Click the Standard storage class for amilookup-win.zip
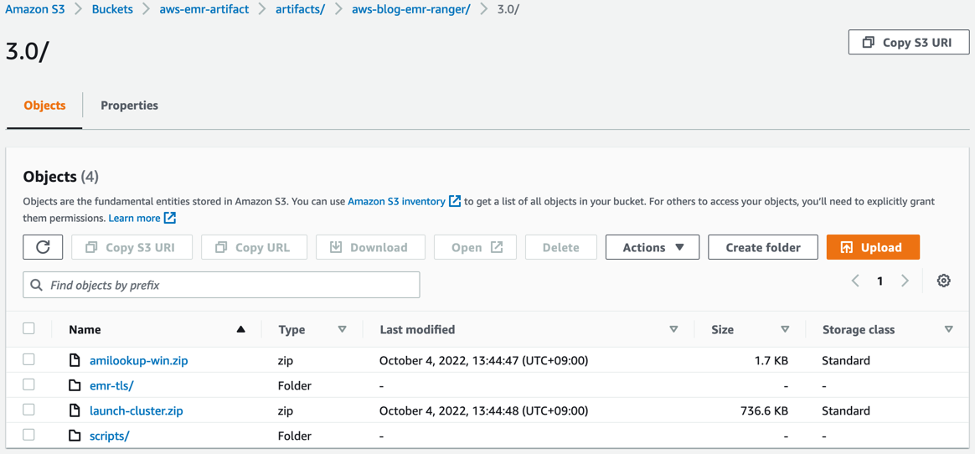The height and width of the screenshot is (454, 977). point(846,361)
